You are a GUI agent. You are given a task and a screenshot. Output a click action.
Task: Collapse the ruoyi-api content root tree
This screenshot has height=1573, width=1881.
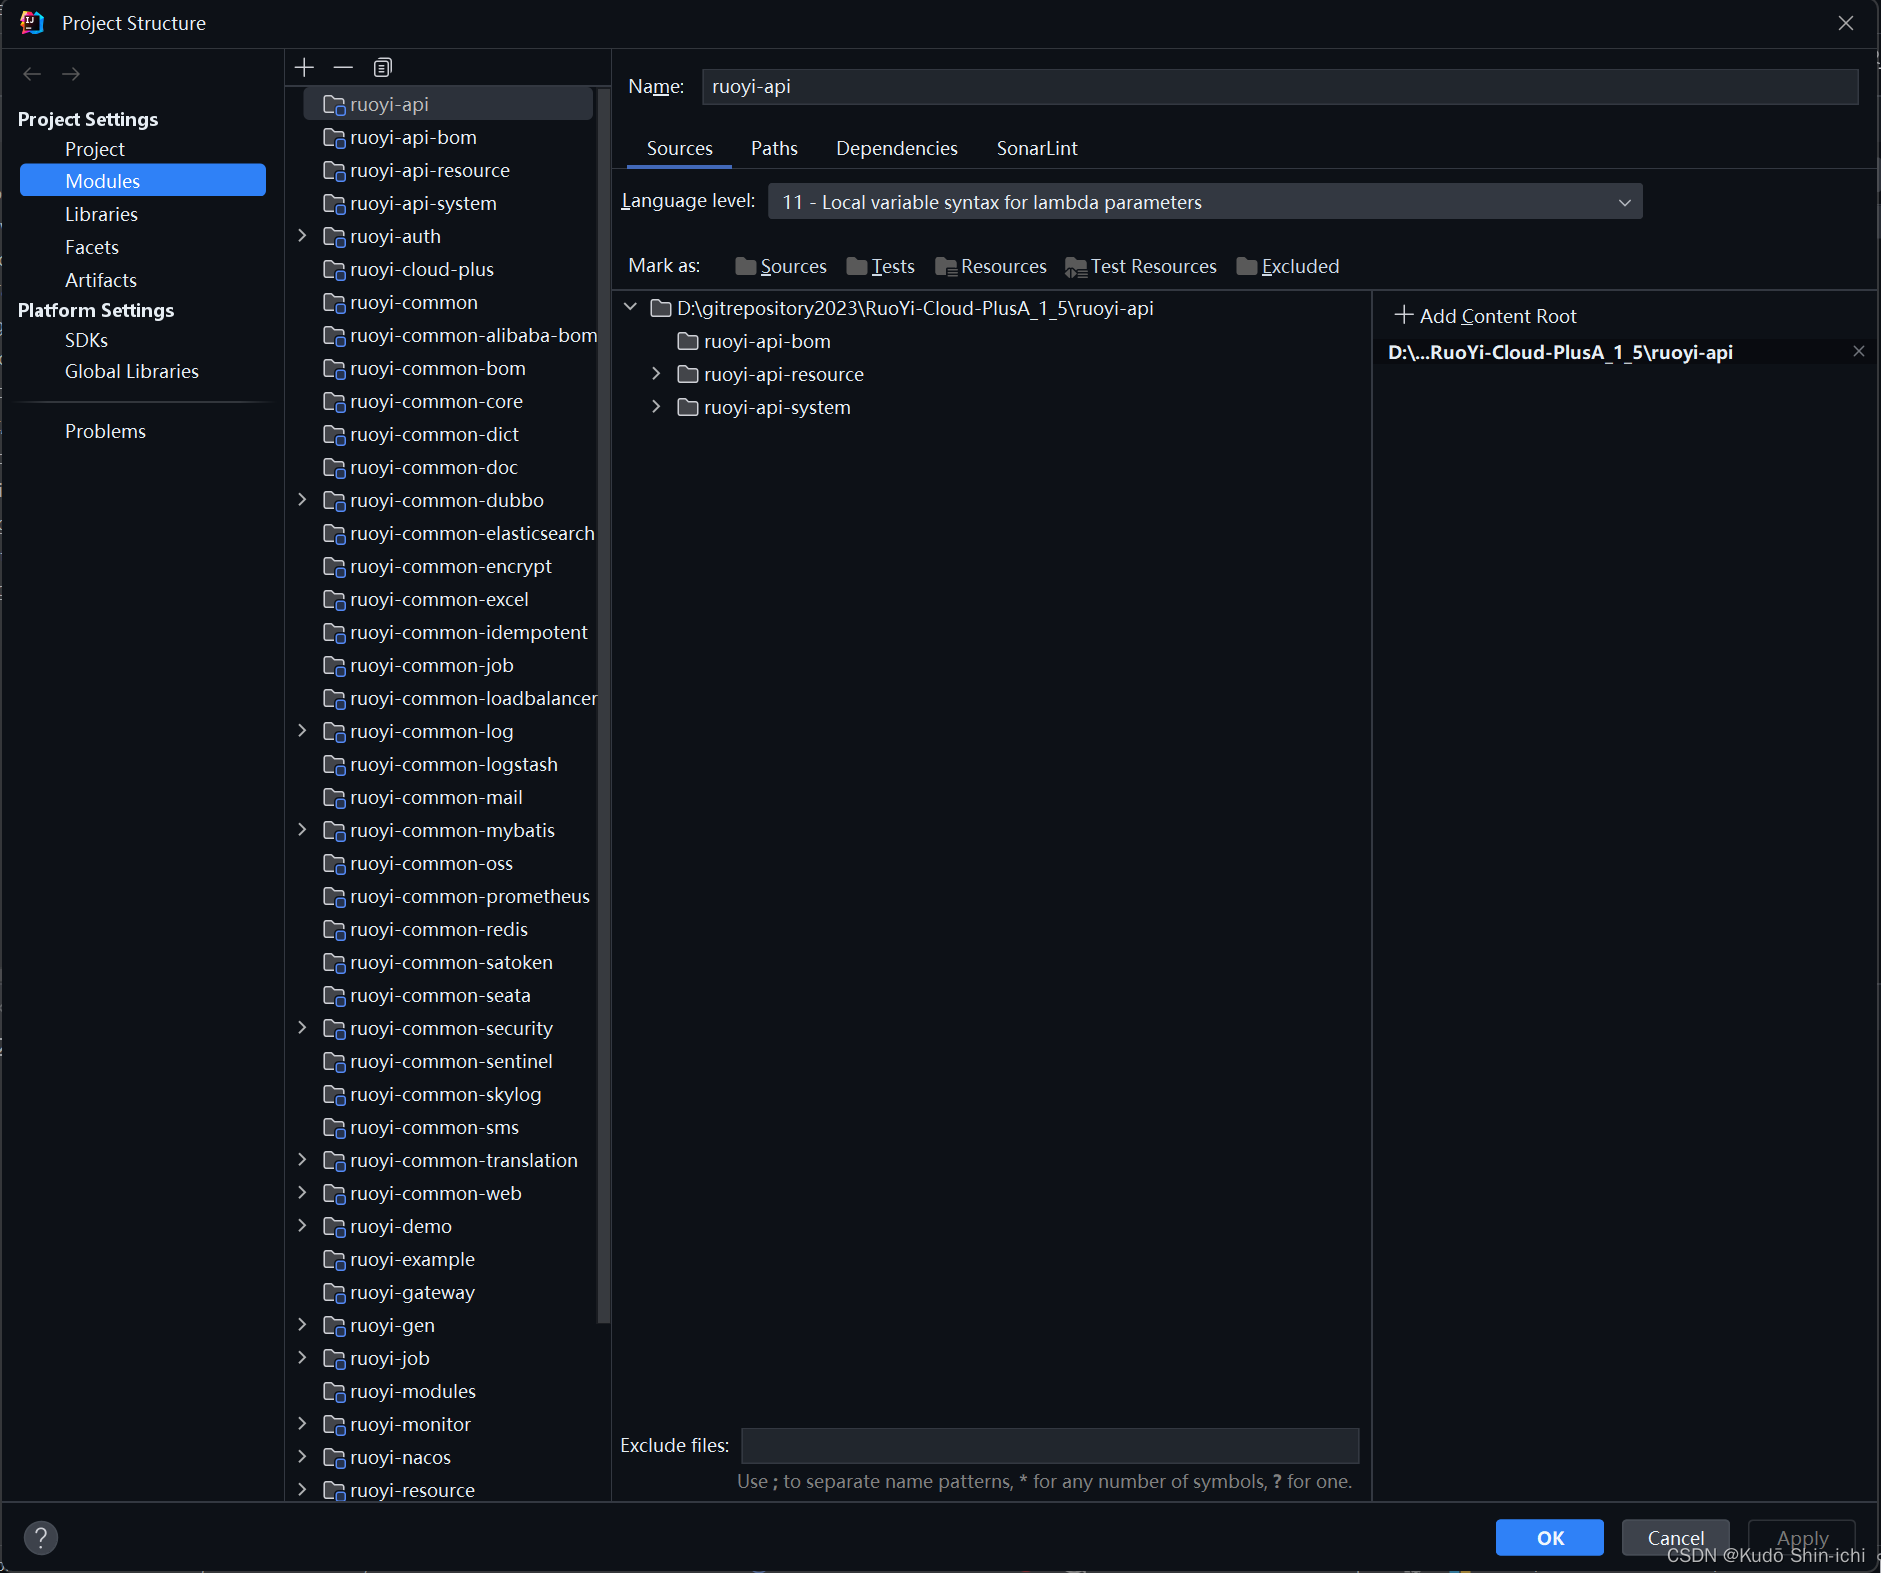pos(630,307)
